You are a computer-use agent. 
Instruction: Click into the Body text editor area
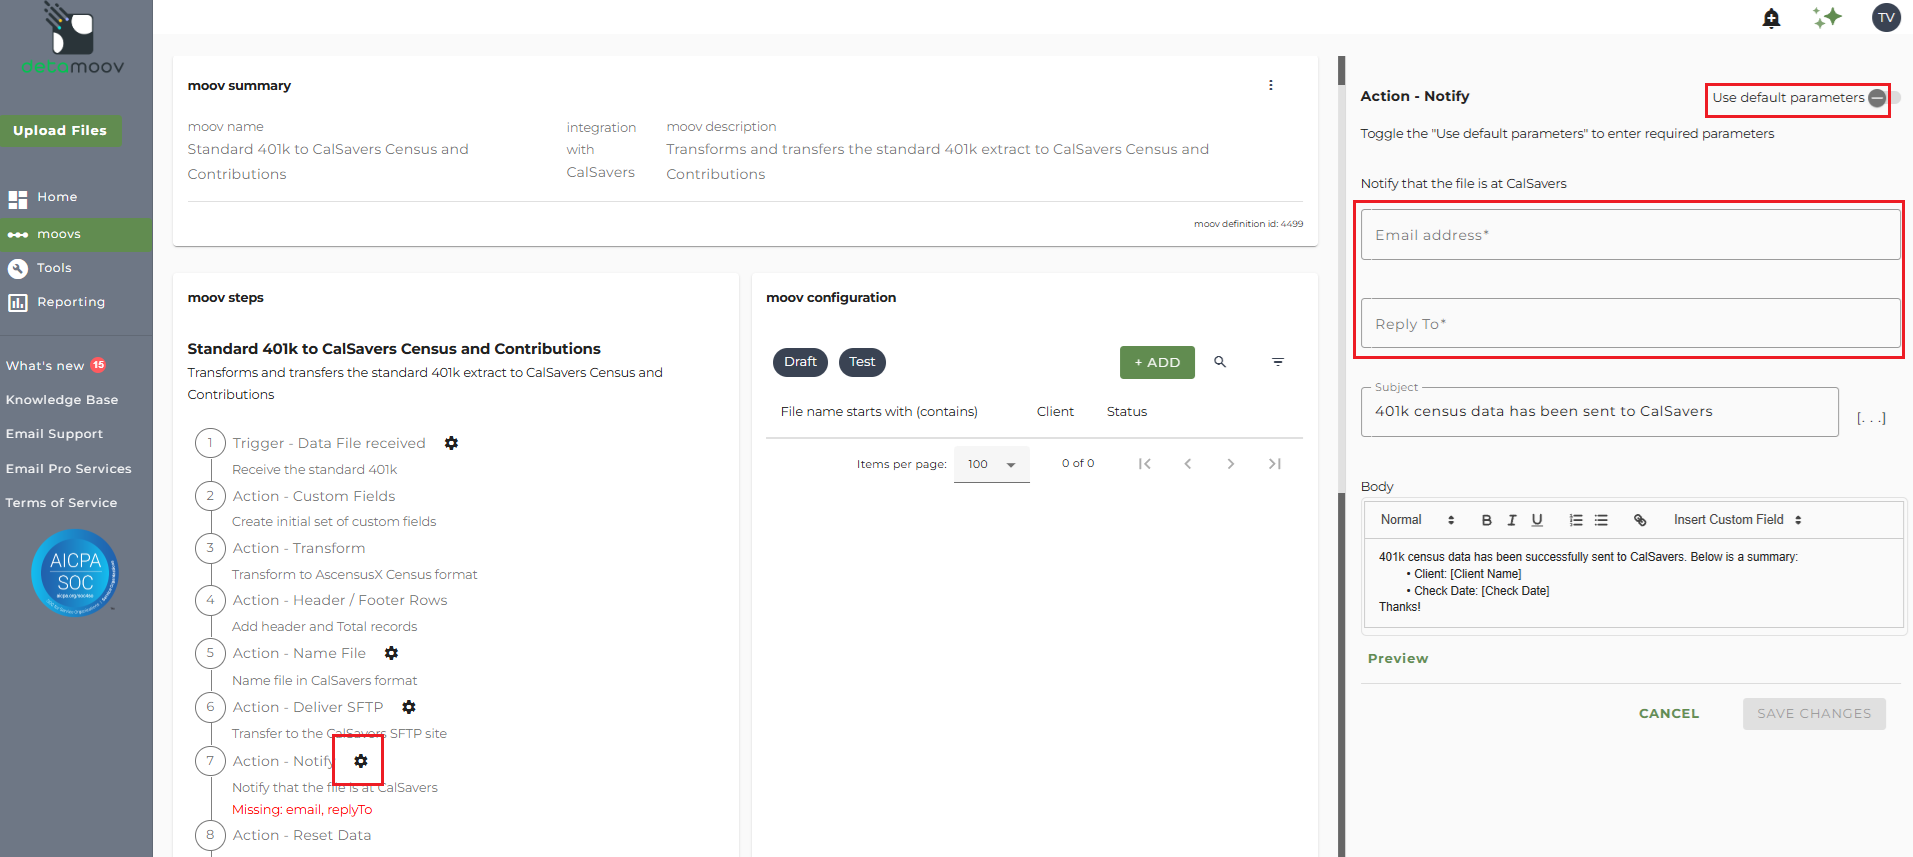point(1634,583)
